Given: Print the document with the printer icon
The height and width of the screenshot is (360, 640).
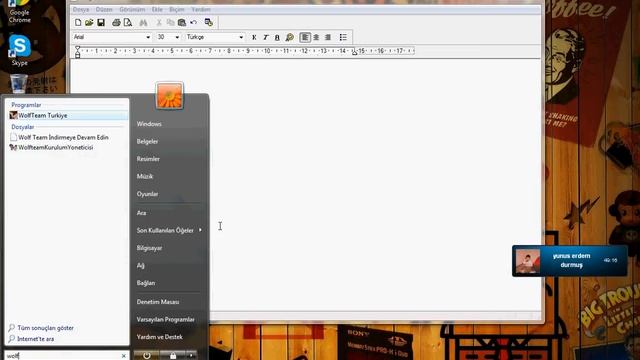Looking at the screenshot, I should (x=116, y=22).
